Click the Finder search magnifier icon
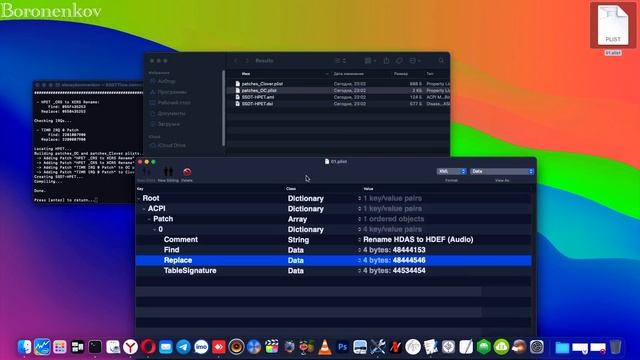 (441, 61)
